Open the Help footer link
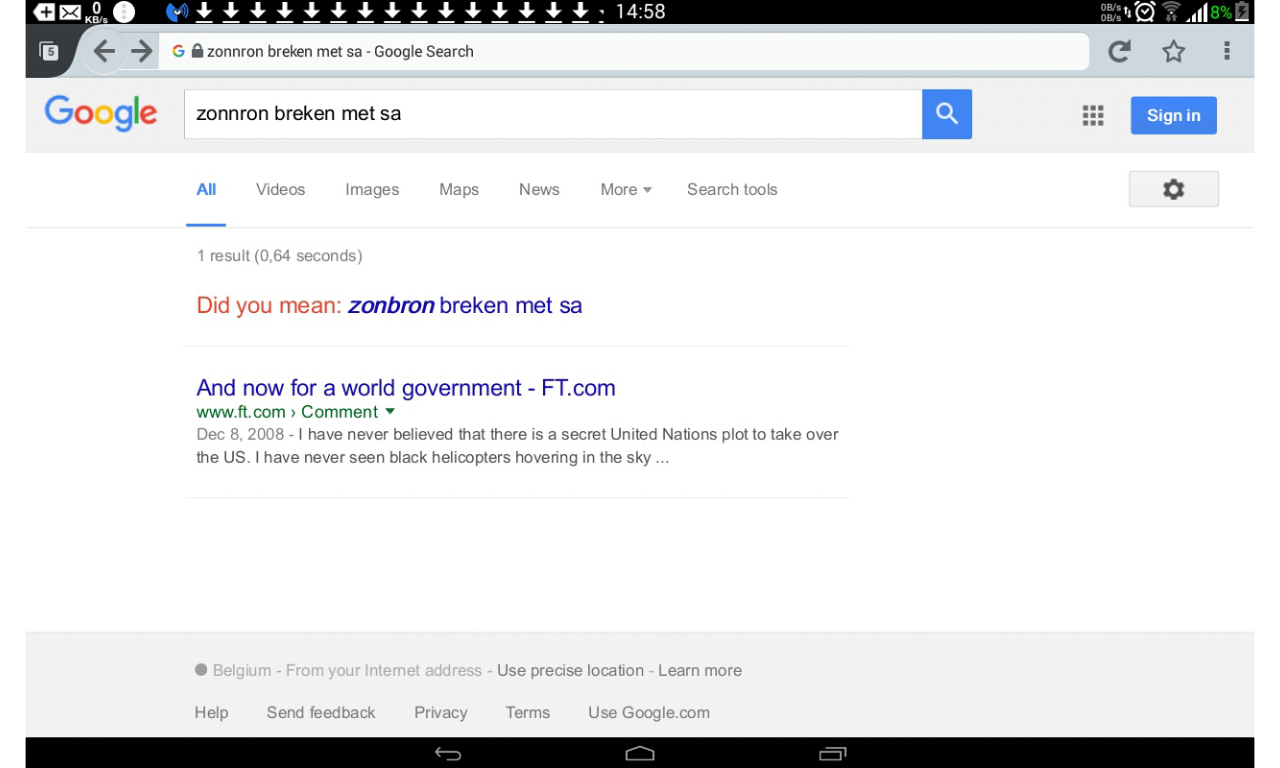The image size is (1280, 768). (211, 713)
